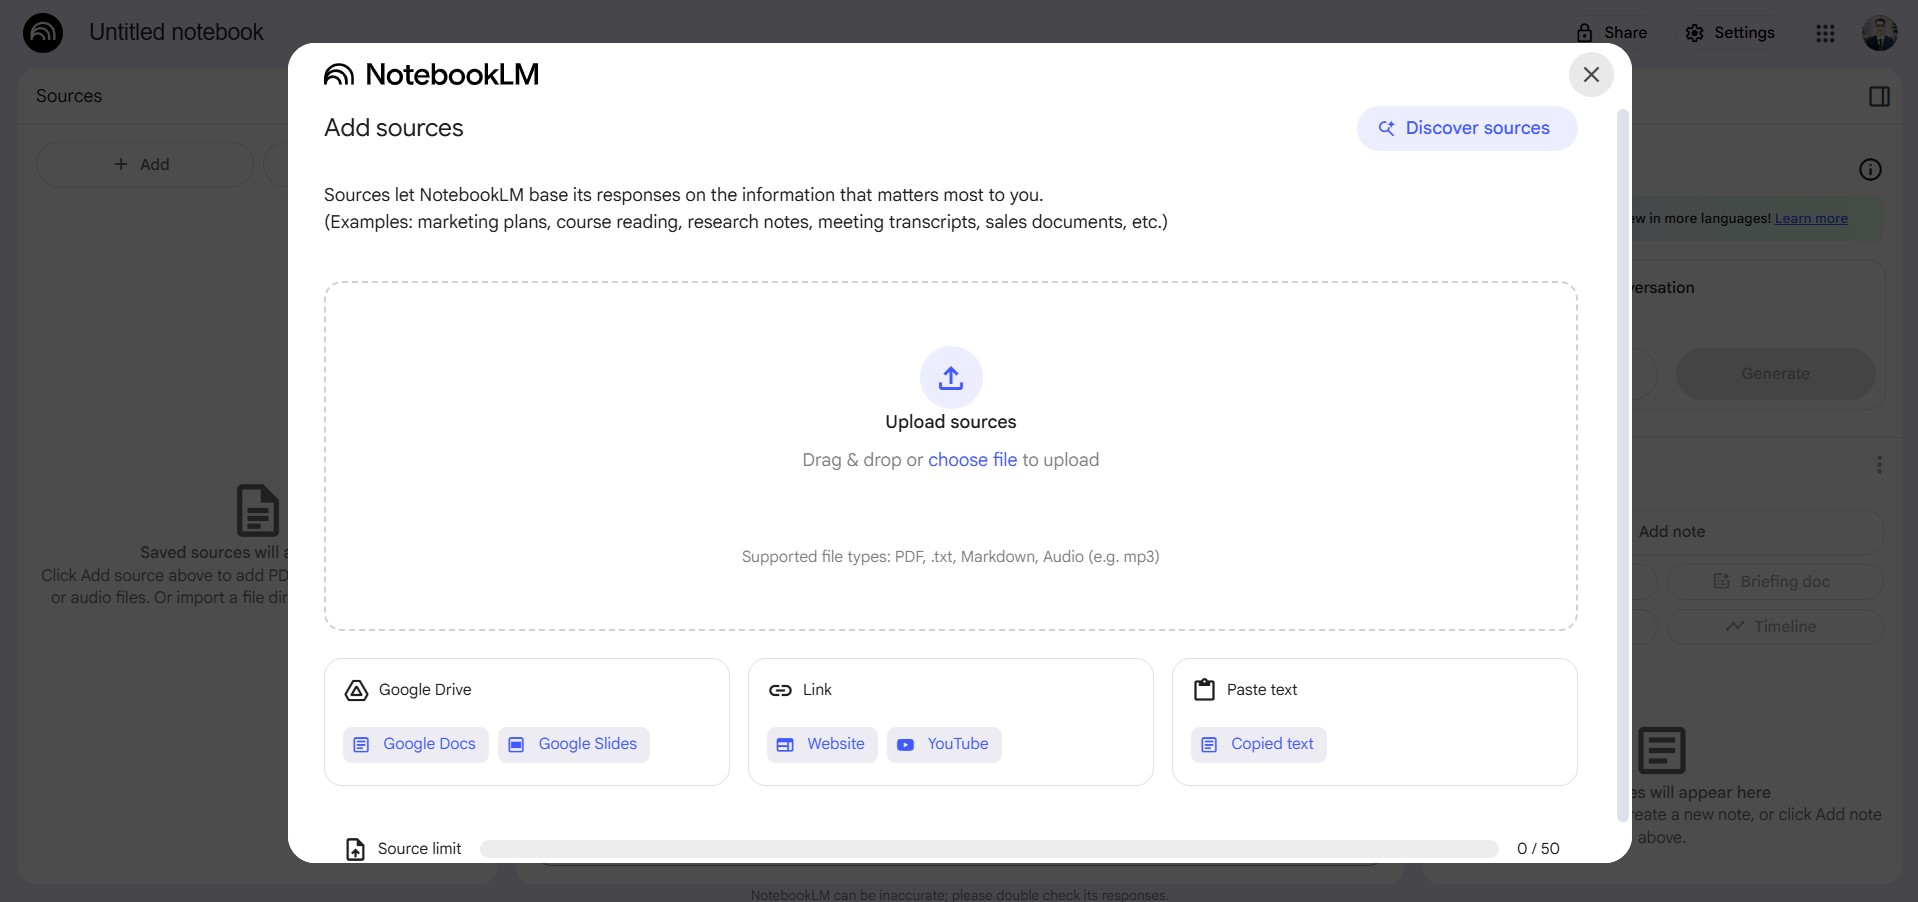Click the Google Docs document icon
The width and height of the screenshot is (1918, 902).
coord(362,745)
